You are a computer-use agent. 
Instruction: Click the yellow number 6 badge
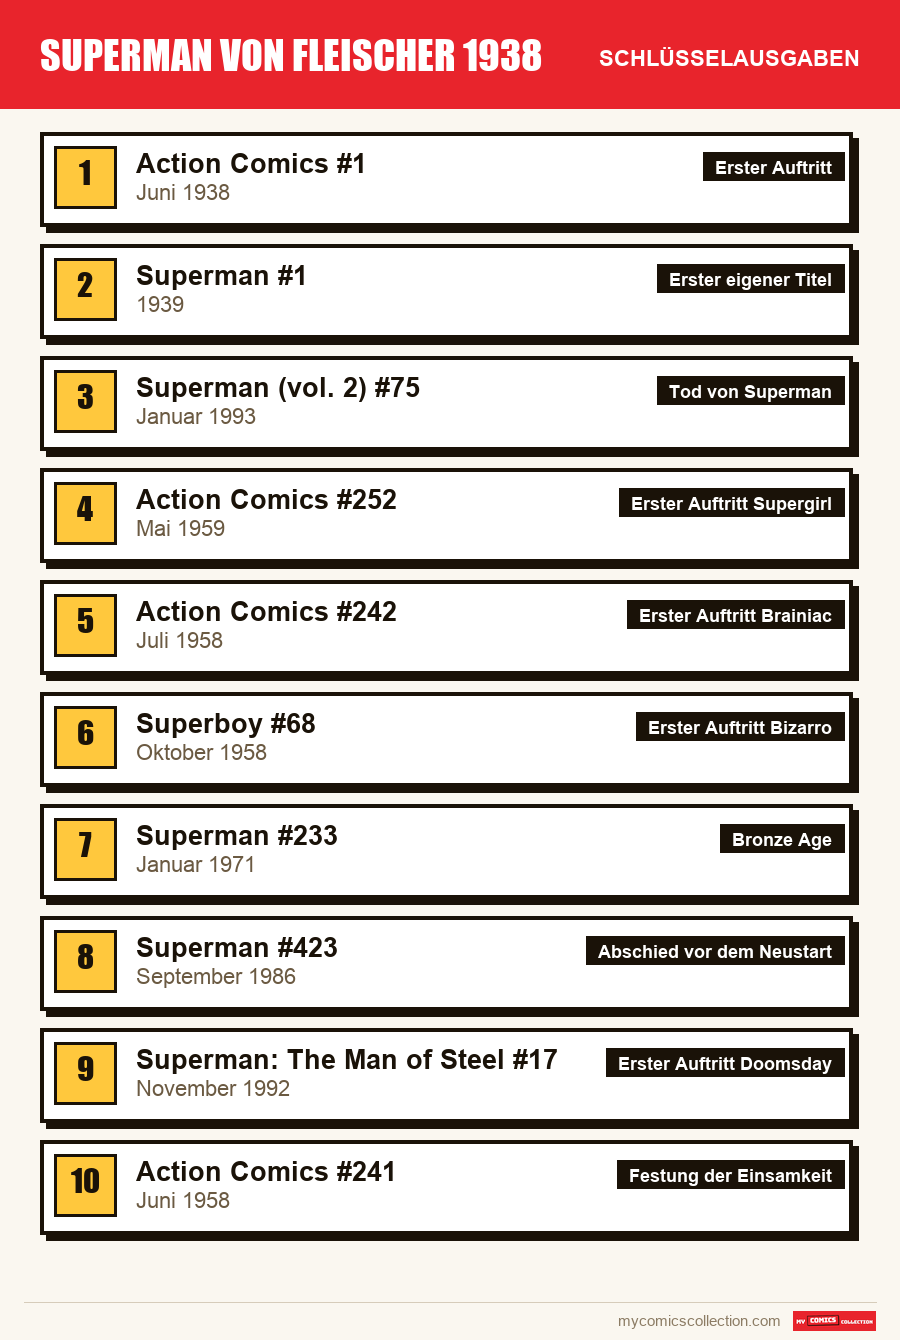point(85,738)
